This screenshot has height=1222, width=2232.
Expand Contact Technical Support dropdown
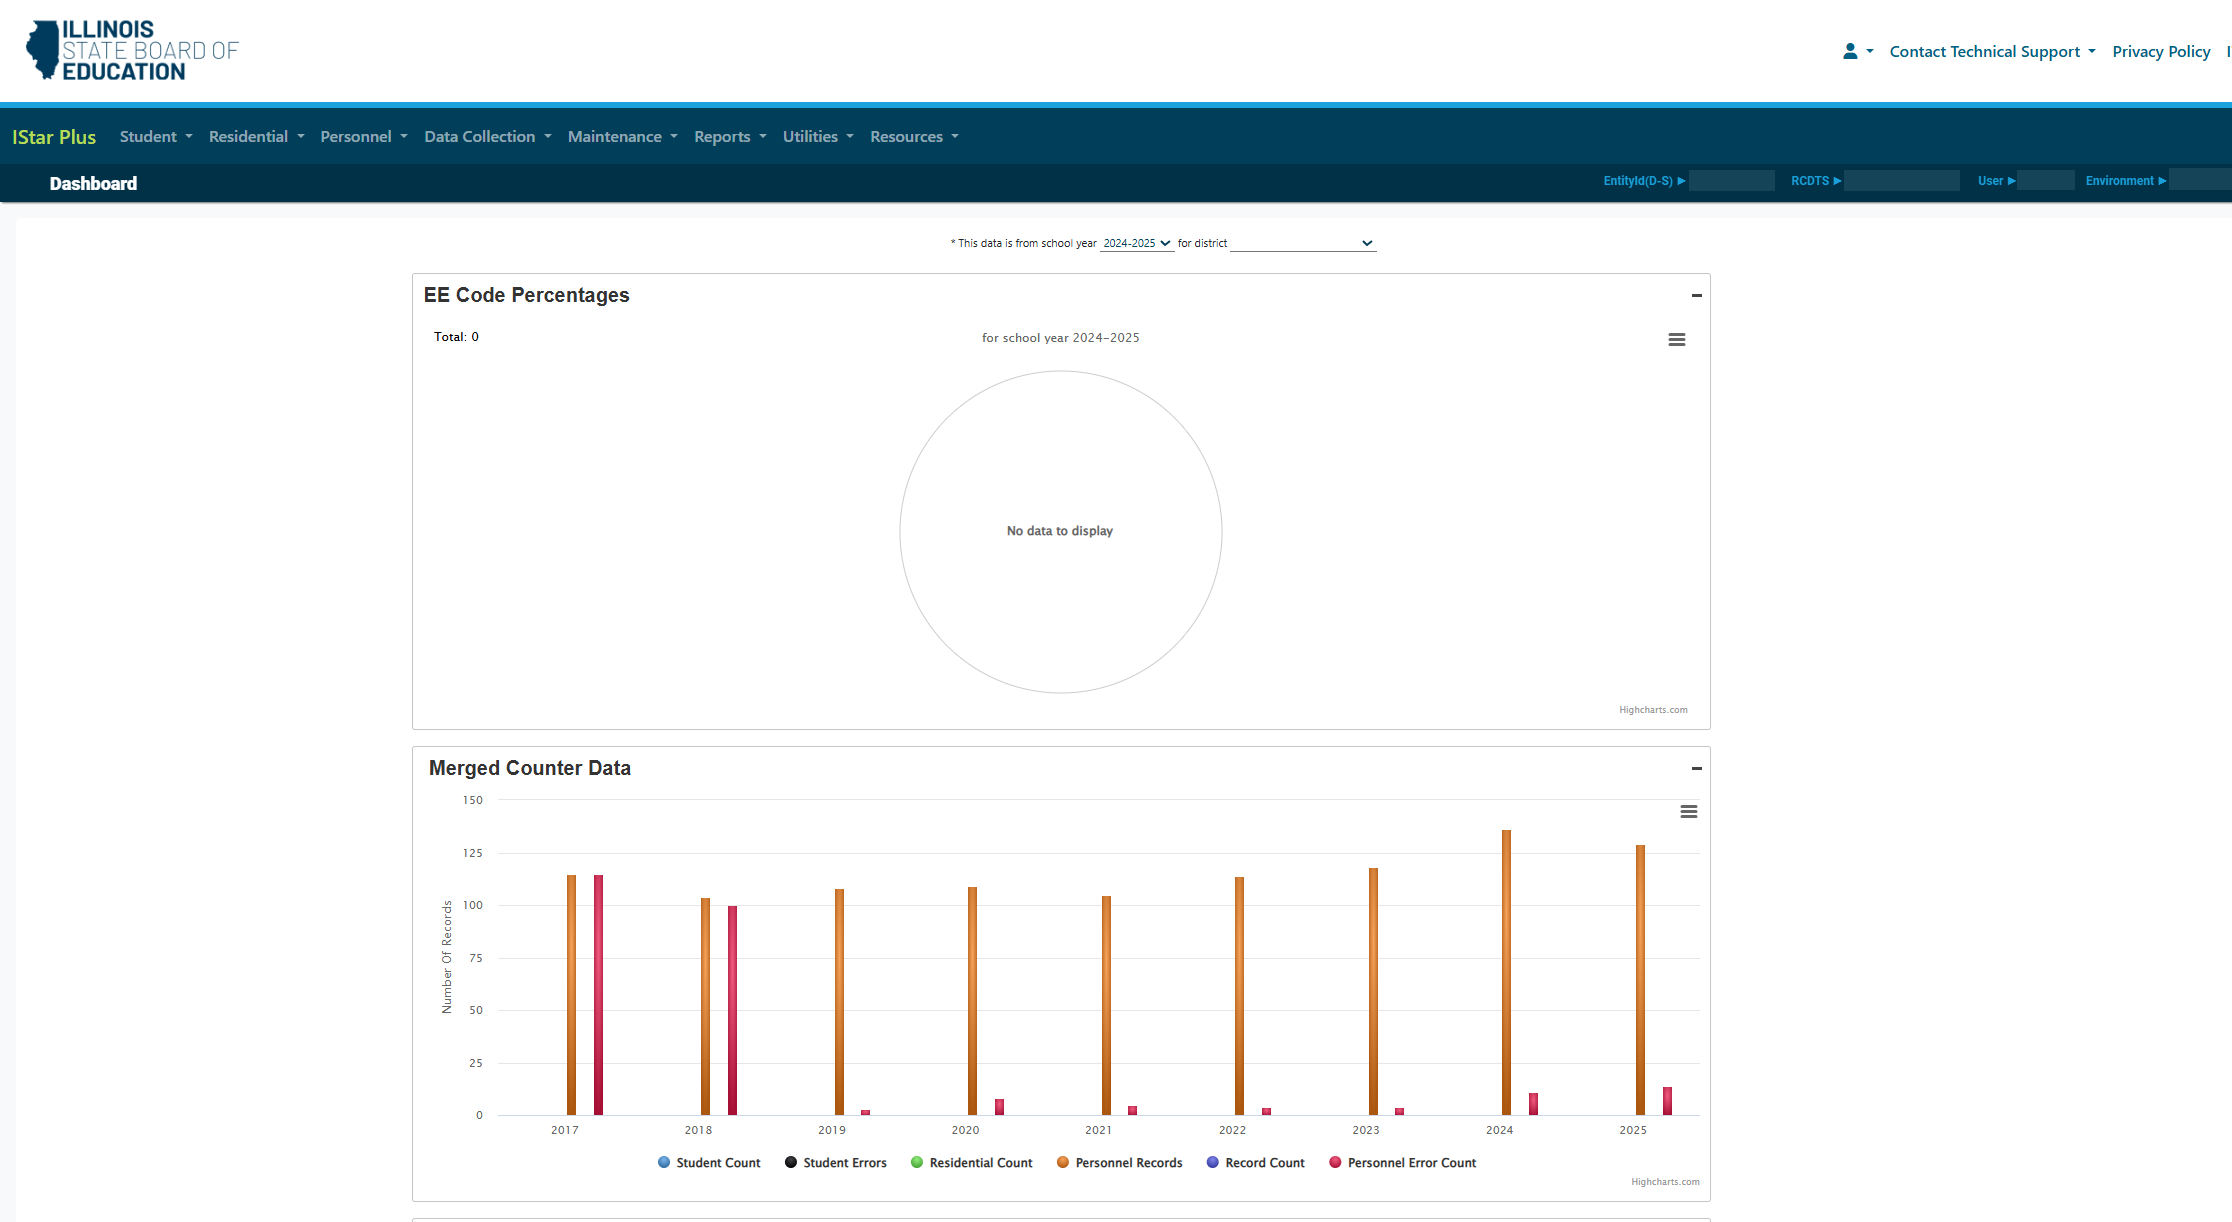tap(1992, 51)
